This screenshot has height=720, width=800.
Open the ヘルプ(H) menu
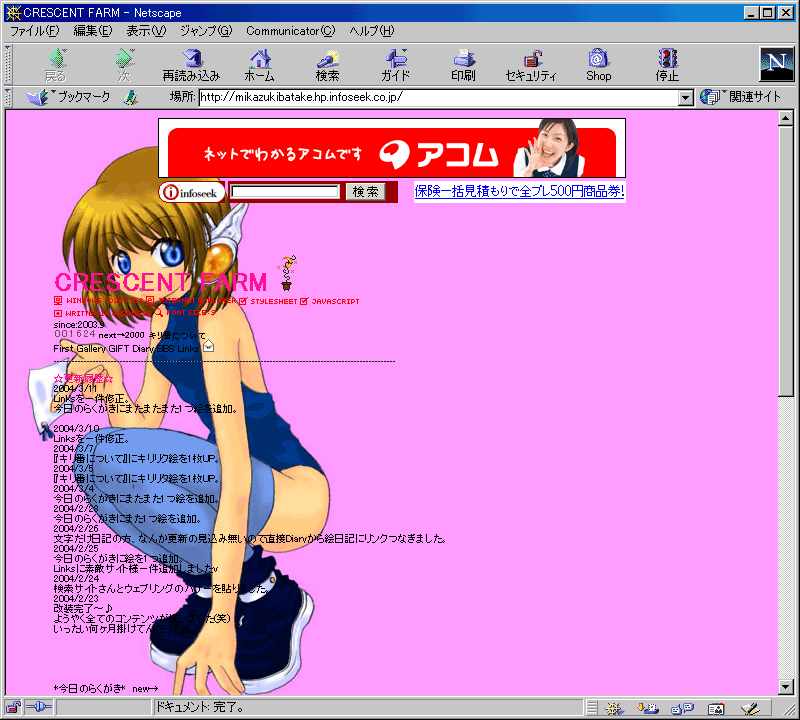pyautogui.click(x=372, y=31)
